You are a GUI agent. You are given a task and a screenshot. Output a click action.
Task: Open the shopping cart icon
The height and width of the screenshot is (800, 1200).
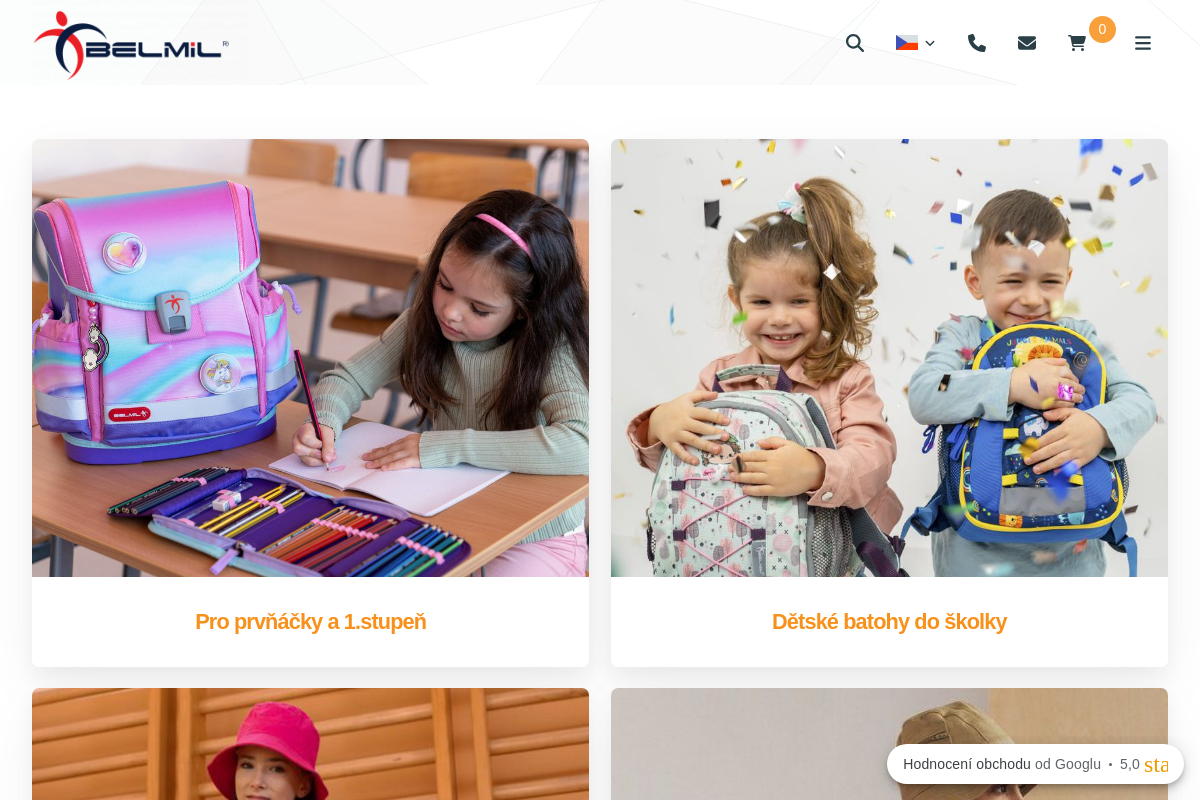[x=1077, y=43]
